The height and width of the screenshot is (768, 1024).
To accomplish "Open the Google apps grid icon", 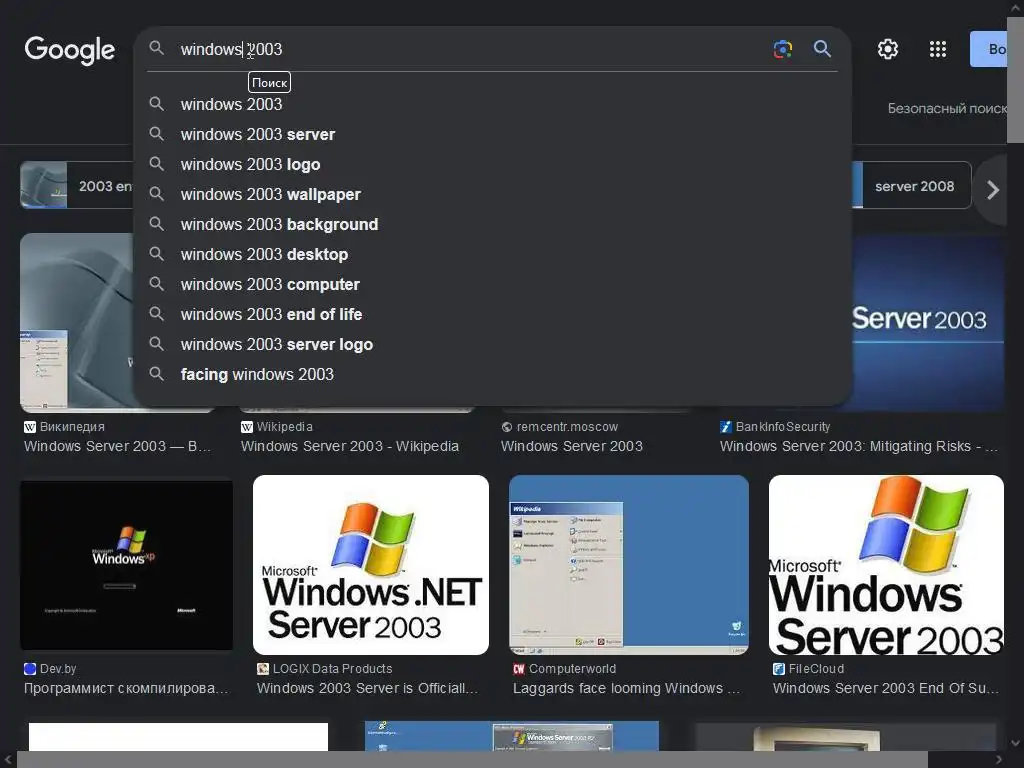I will (x=938, y=49).
